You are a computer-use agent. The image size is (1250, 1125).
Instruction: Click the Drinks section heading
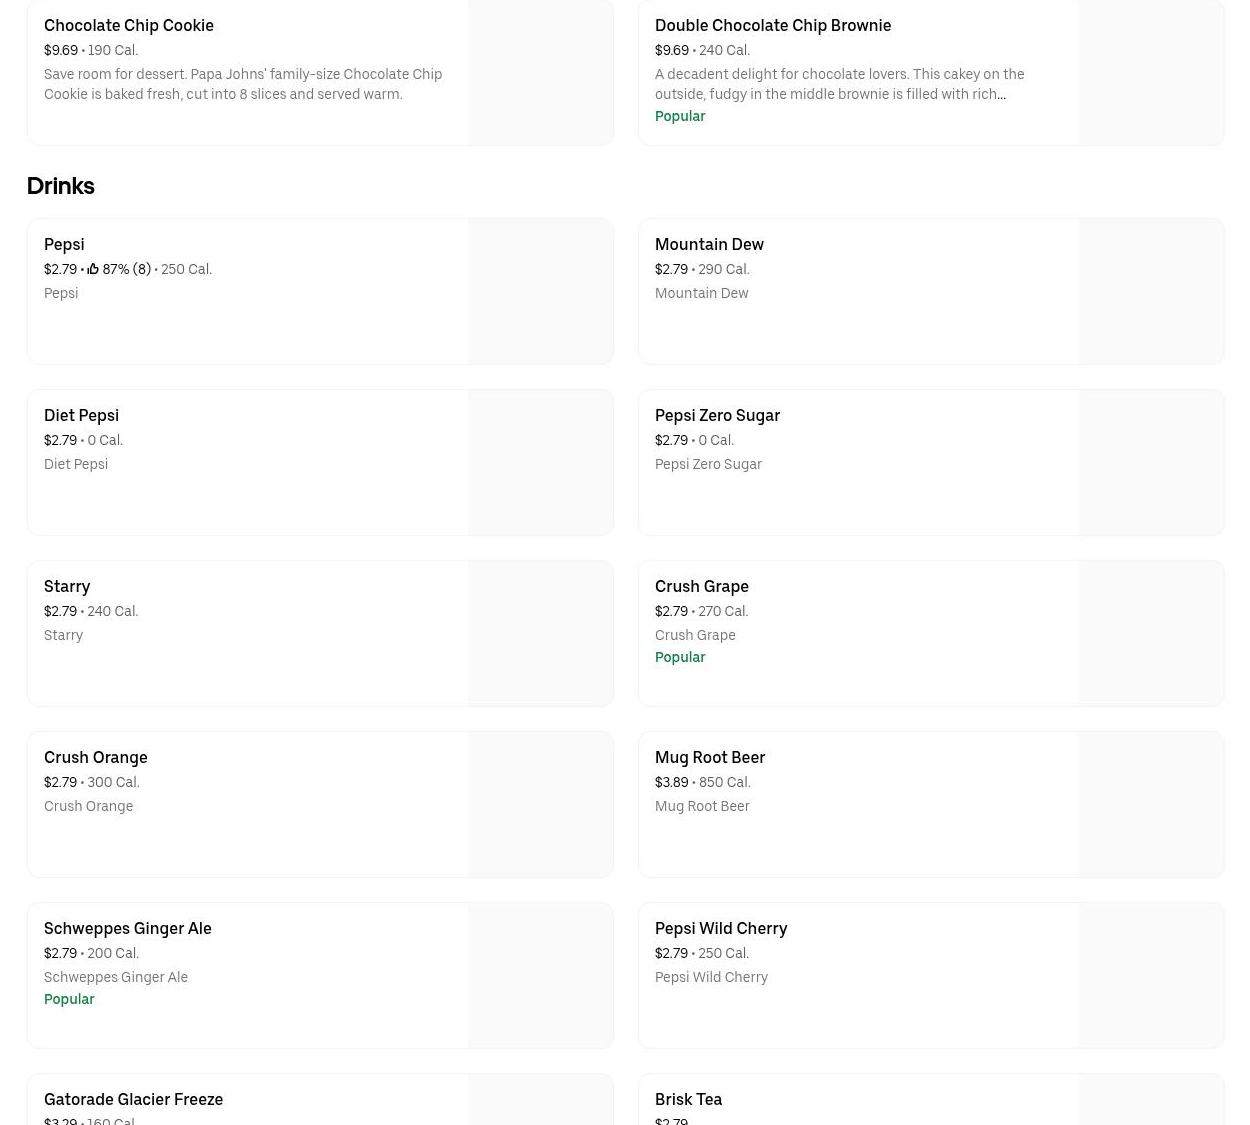click(60, 186)
